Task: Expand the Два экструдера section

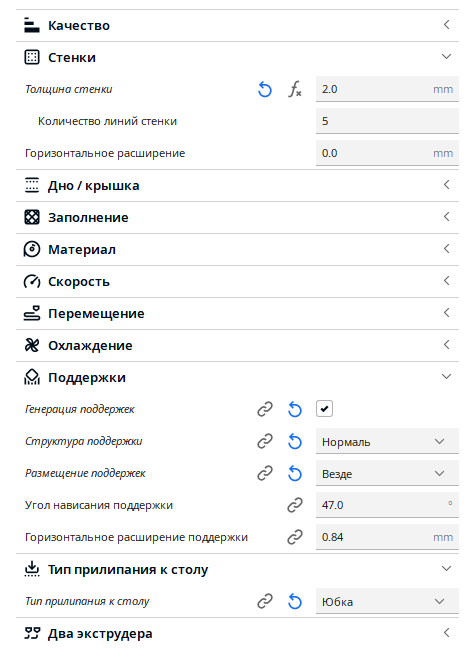Action: (237, 633)
